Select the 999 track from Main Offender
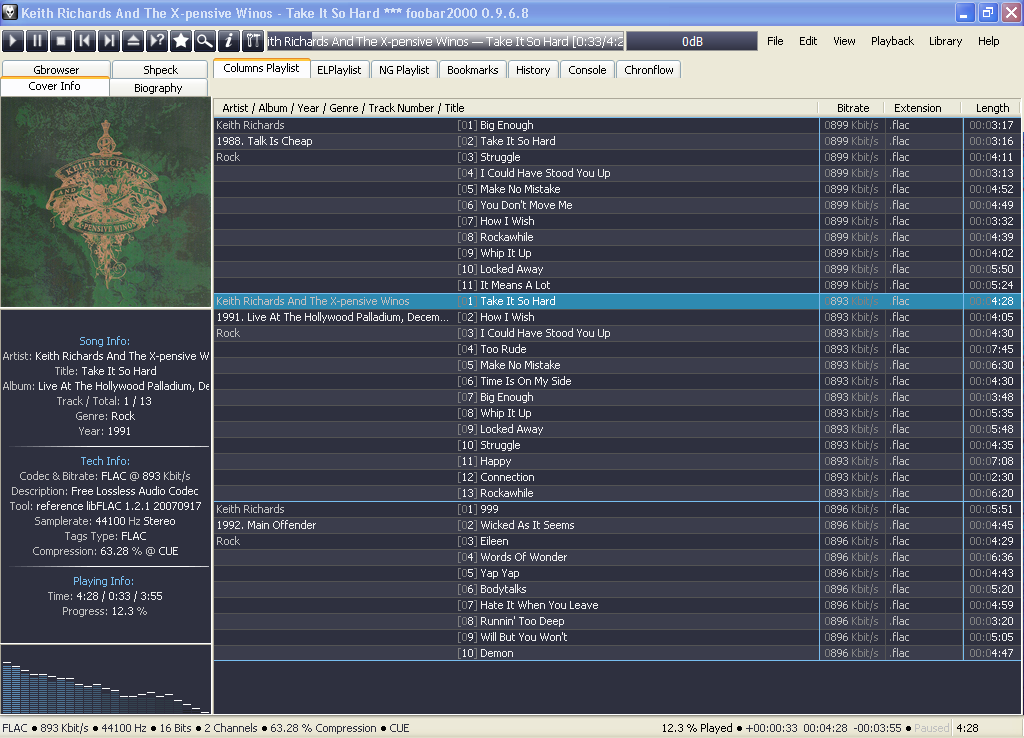The width and height of the screenshot is (1024, 738). (x=618, y=509)
